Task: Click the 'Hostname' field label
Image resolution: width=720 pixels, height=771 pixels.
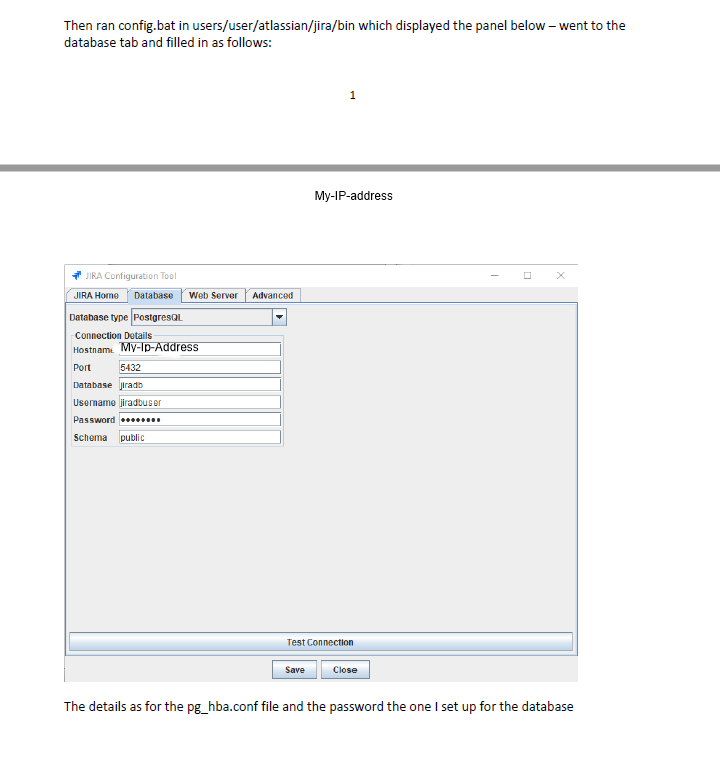Action: (x=93, y=350)
